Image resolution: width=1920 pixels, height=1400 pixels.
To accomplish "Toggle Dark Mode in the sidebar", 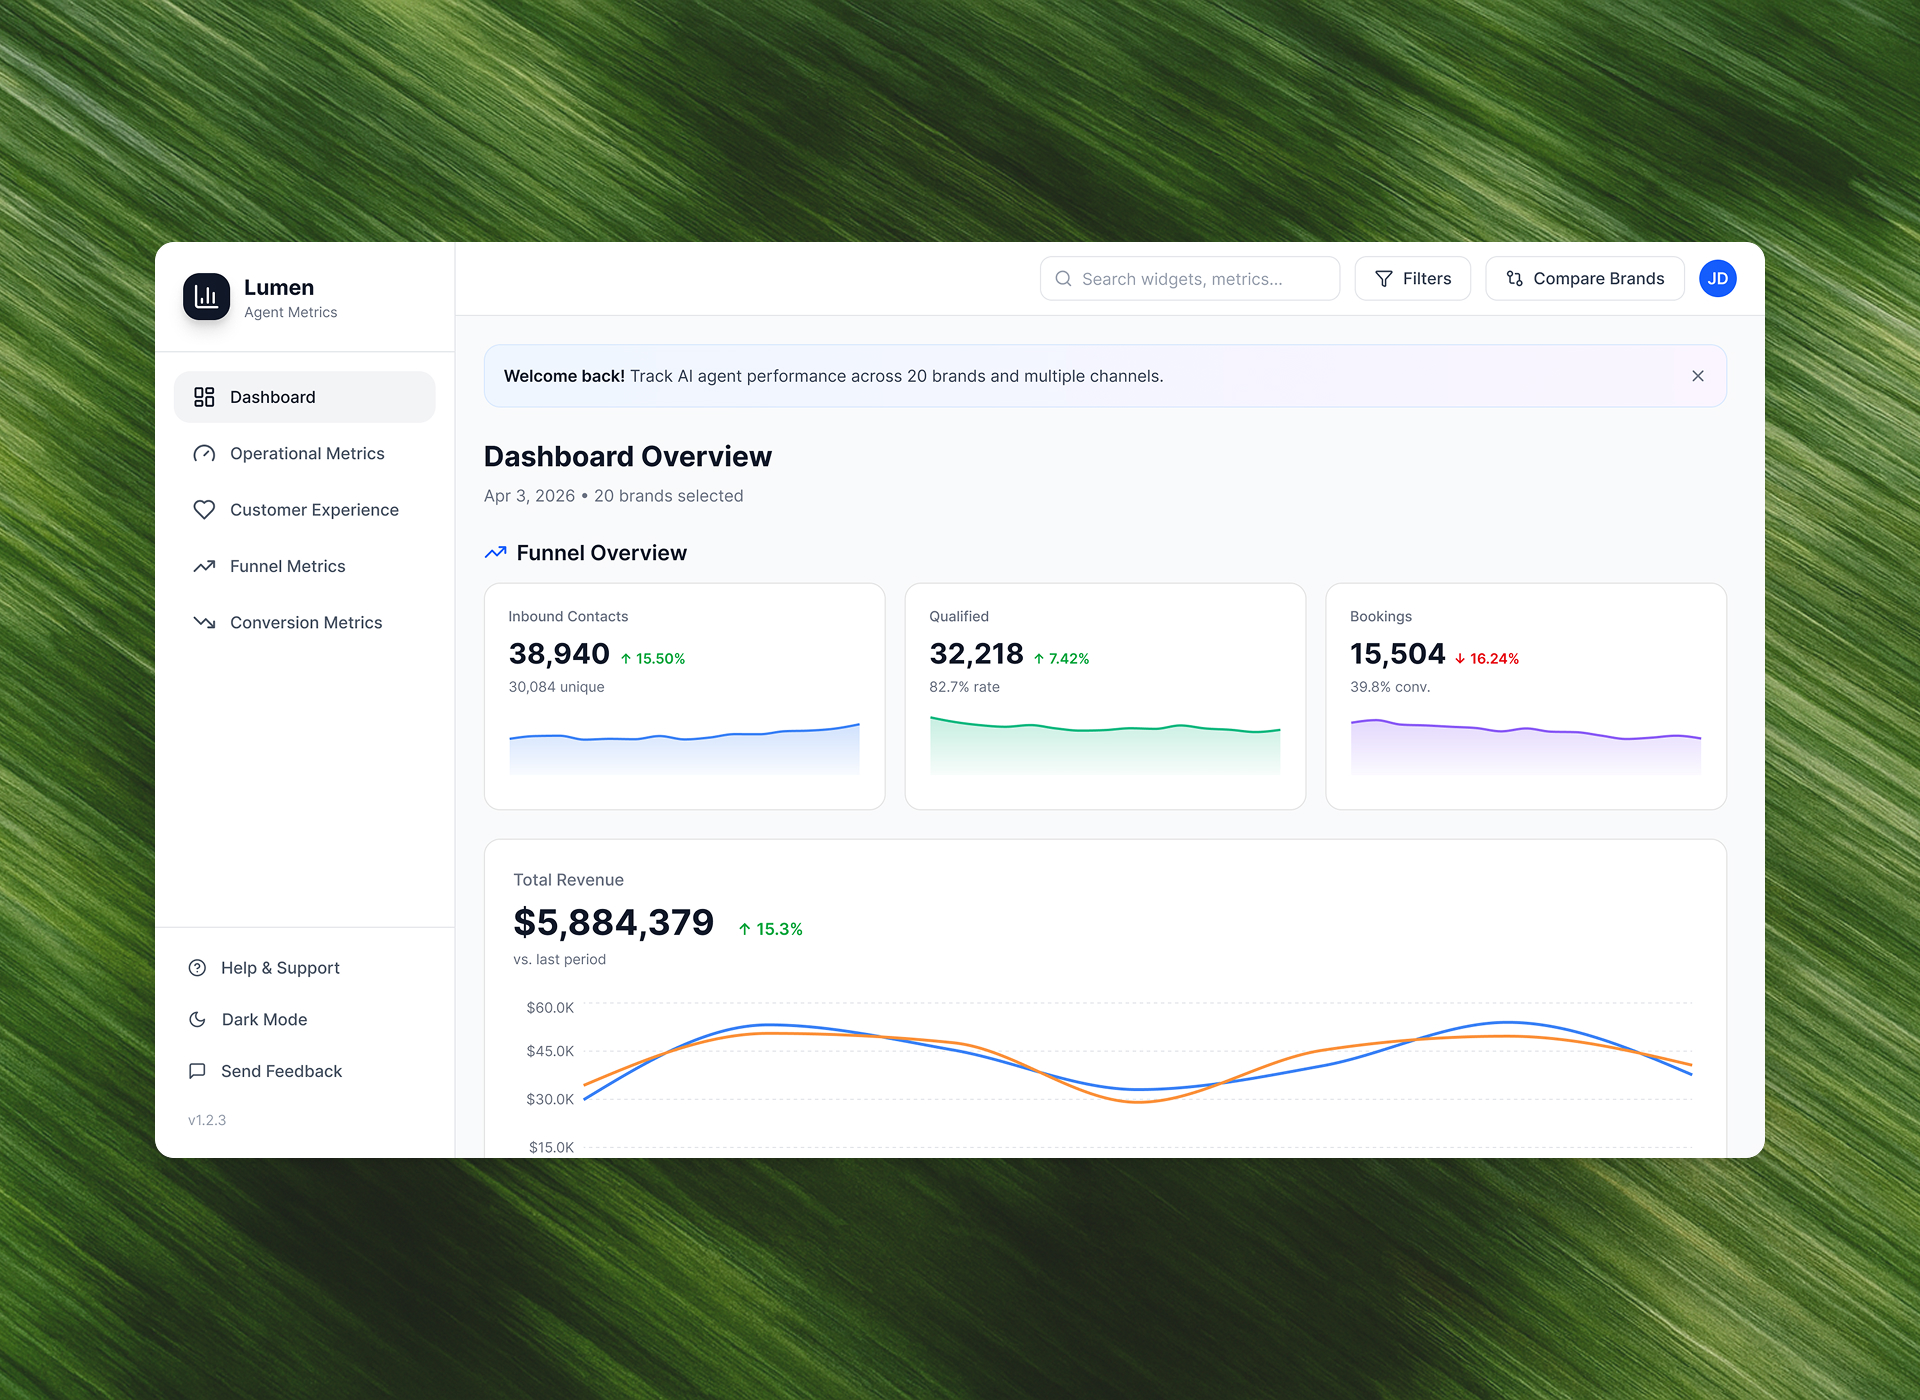I will [264, 1019].
